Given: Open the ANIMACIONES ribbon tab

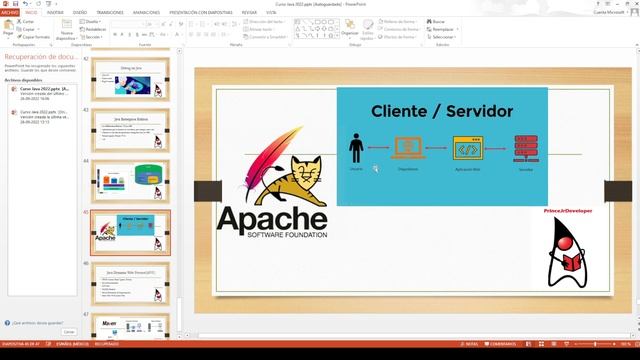Looking at the screenshot, I should click(x=147, y=12).
